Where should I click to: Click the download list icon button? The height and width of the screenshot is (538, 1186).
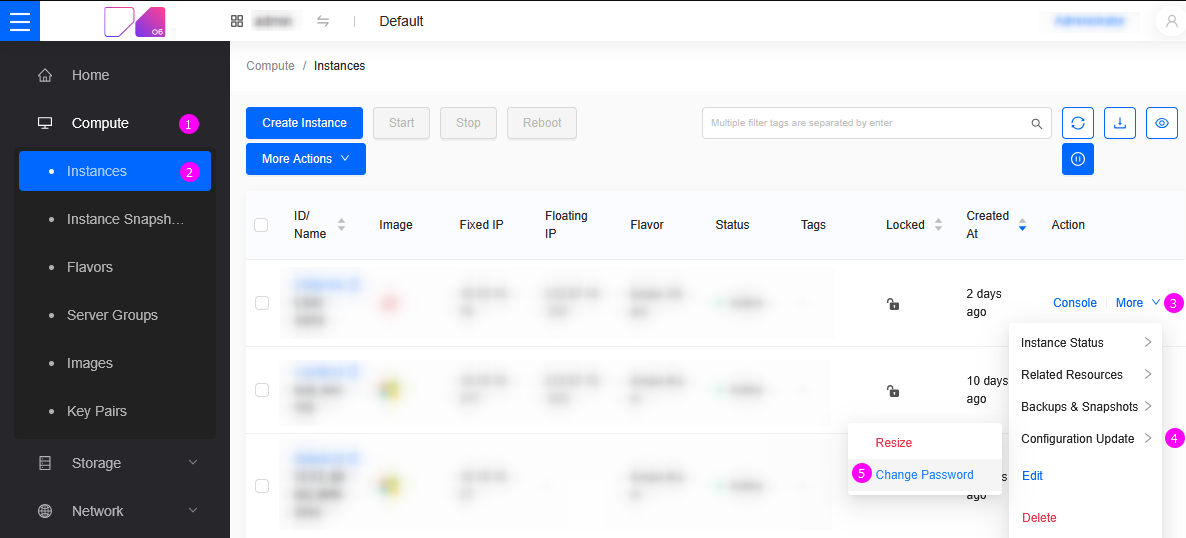[x=1120, y=123]
